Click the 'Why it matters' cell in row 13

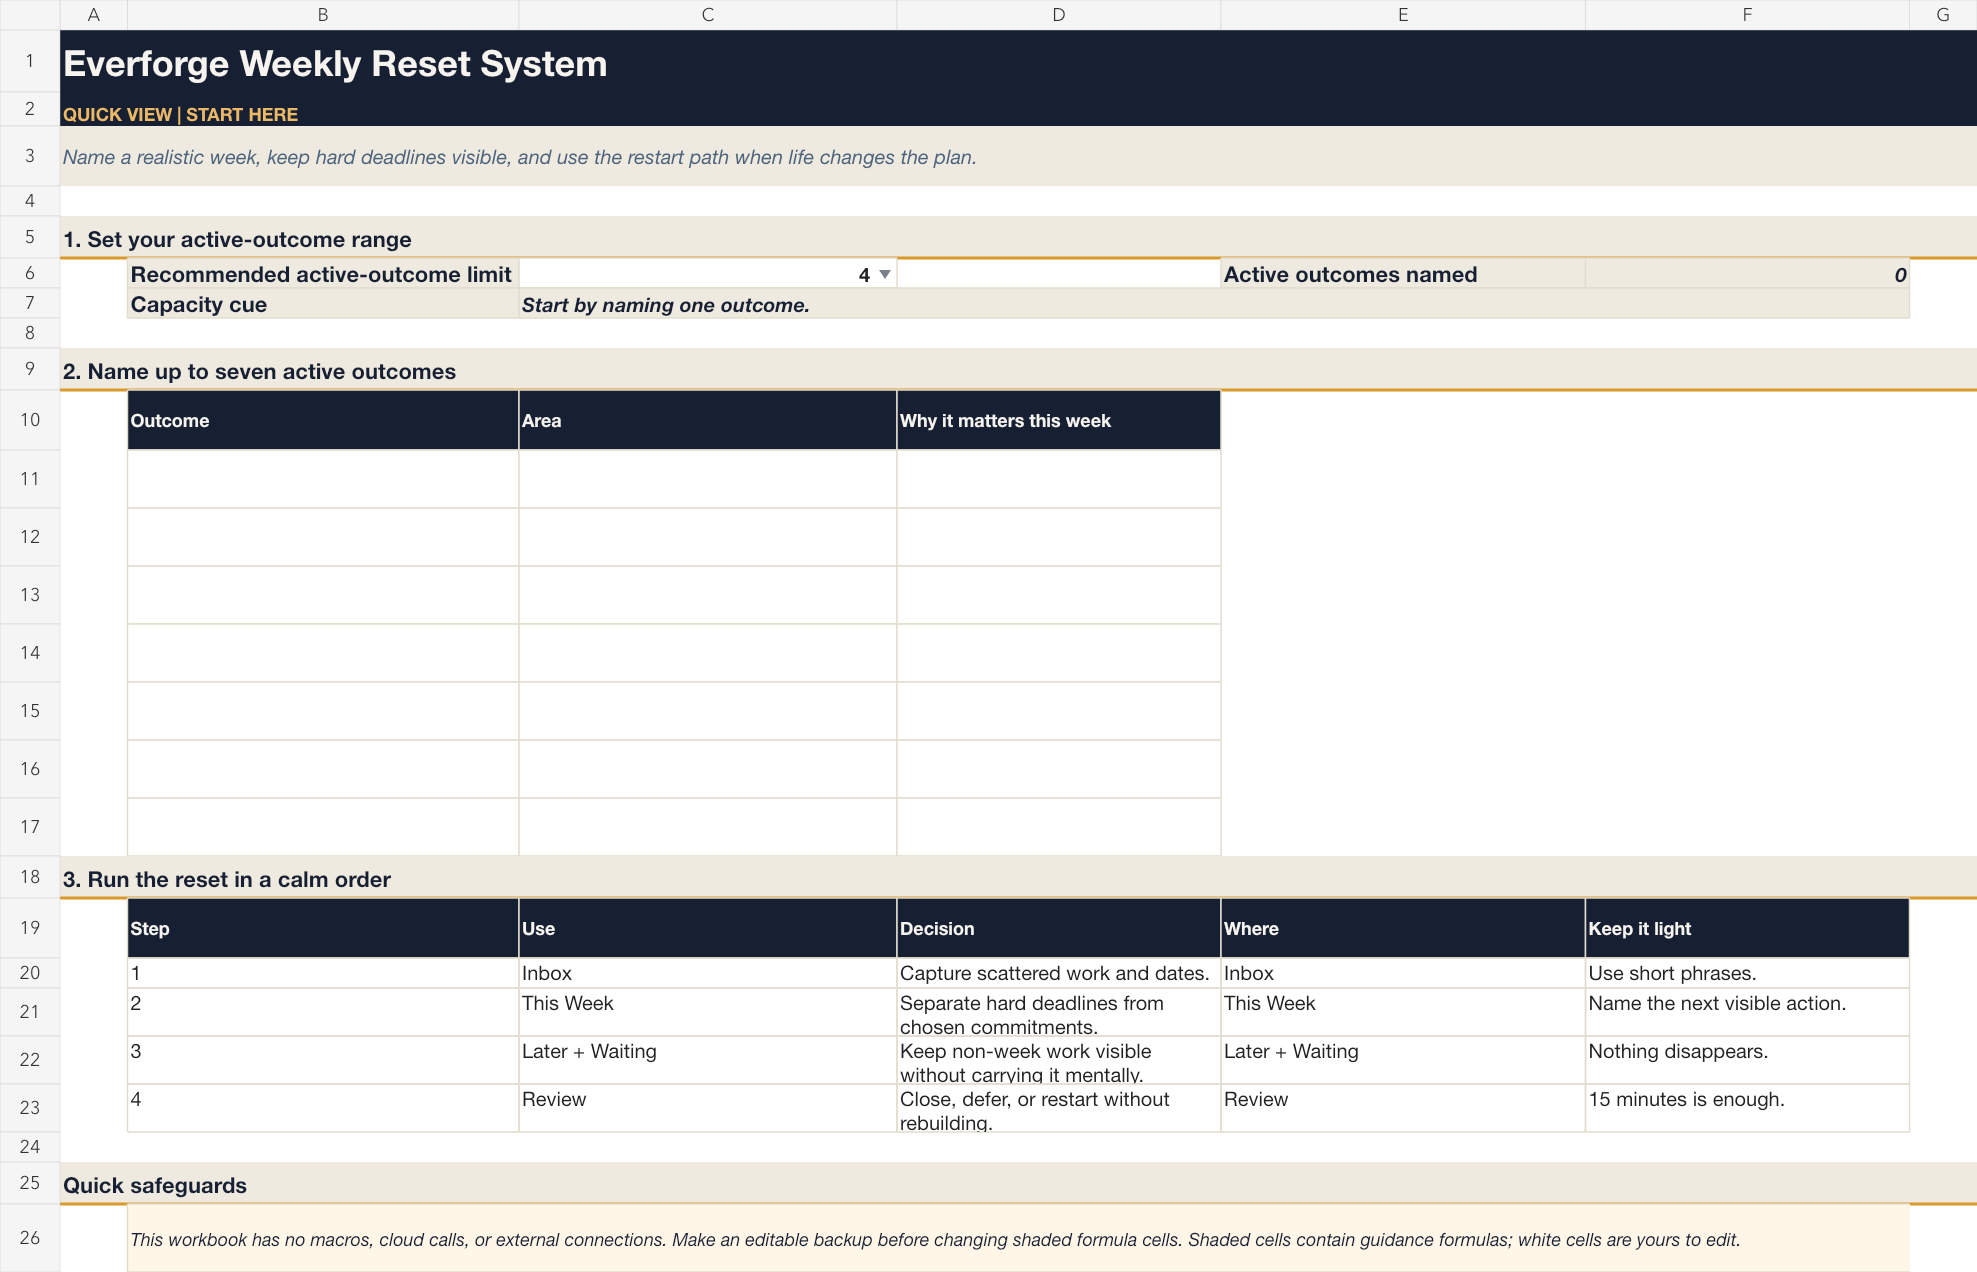1059,595
